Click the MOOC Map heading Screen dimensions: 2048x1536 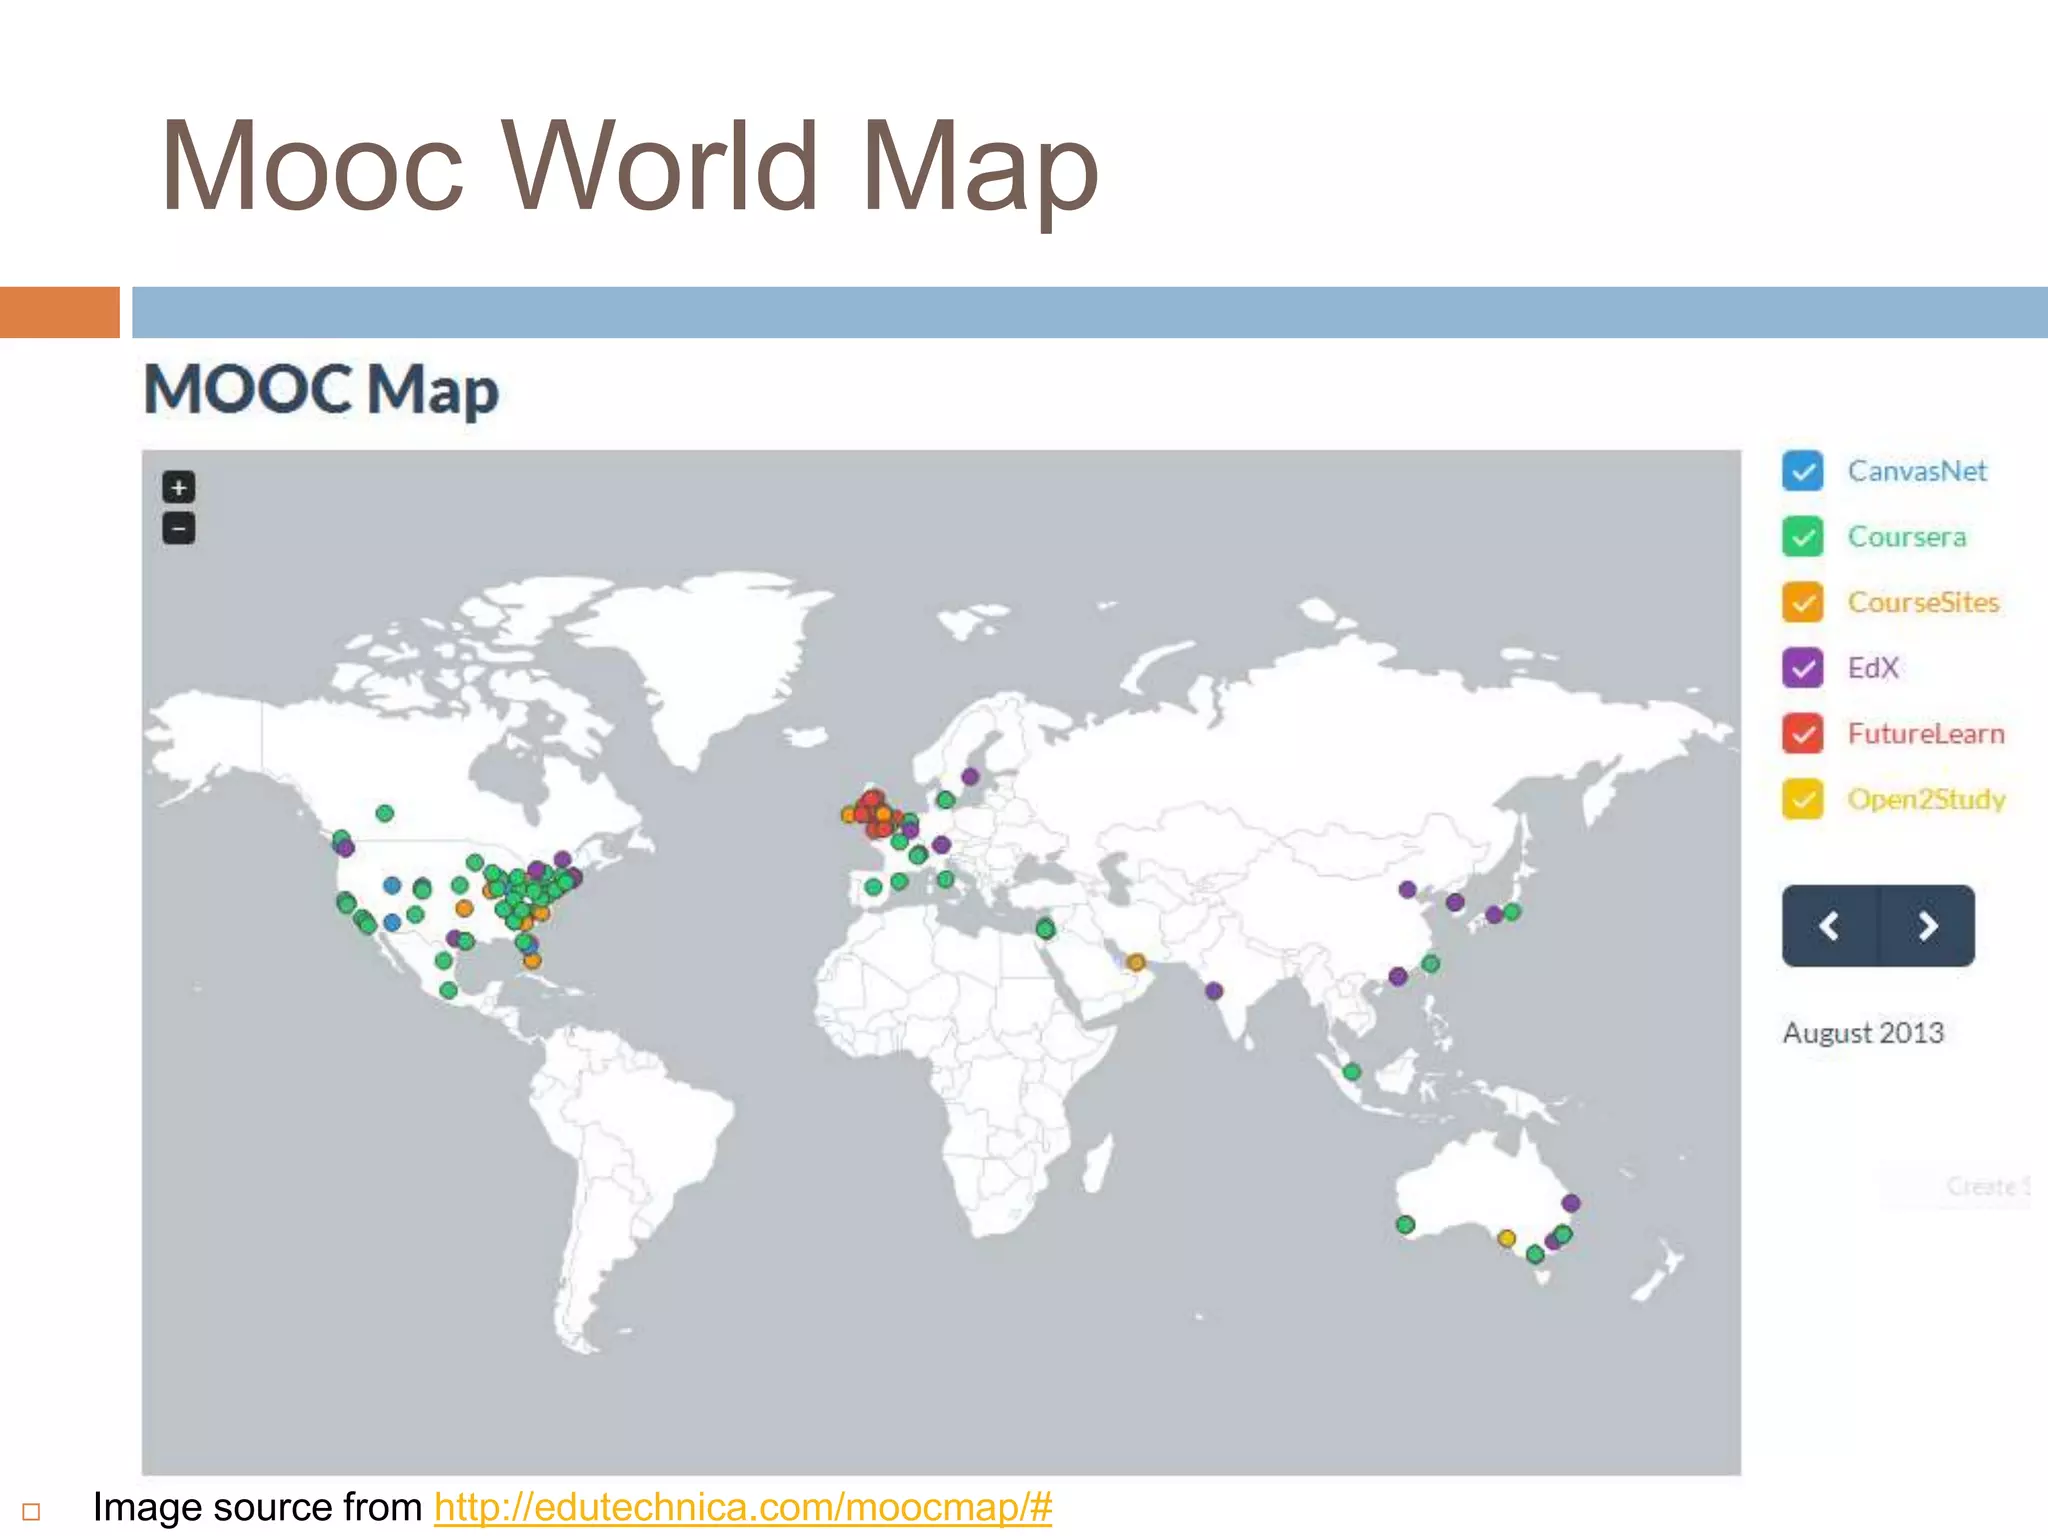(x=321, y=390)
